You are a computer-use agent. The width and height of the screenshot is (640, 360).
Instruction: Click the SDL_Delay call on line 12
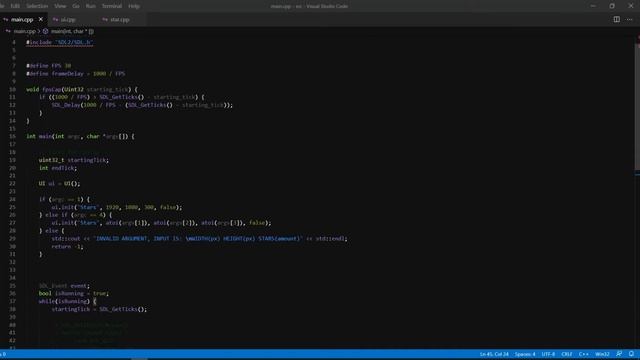pyautogui.click(x=142, y=105)
